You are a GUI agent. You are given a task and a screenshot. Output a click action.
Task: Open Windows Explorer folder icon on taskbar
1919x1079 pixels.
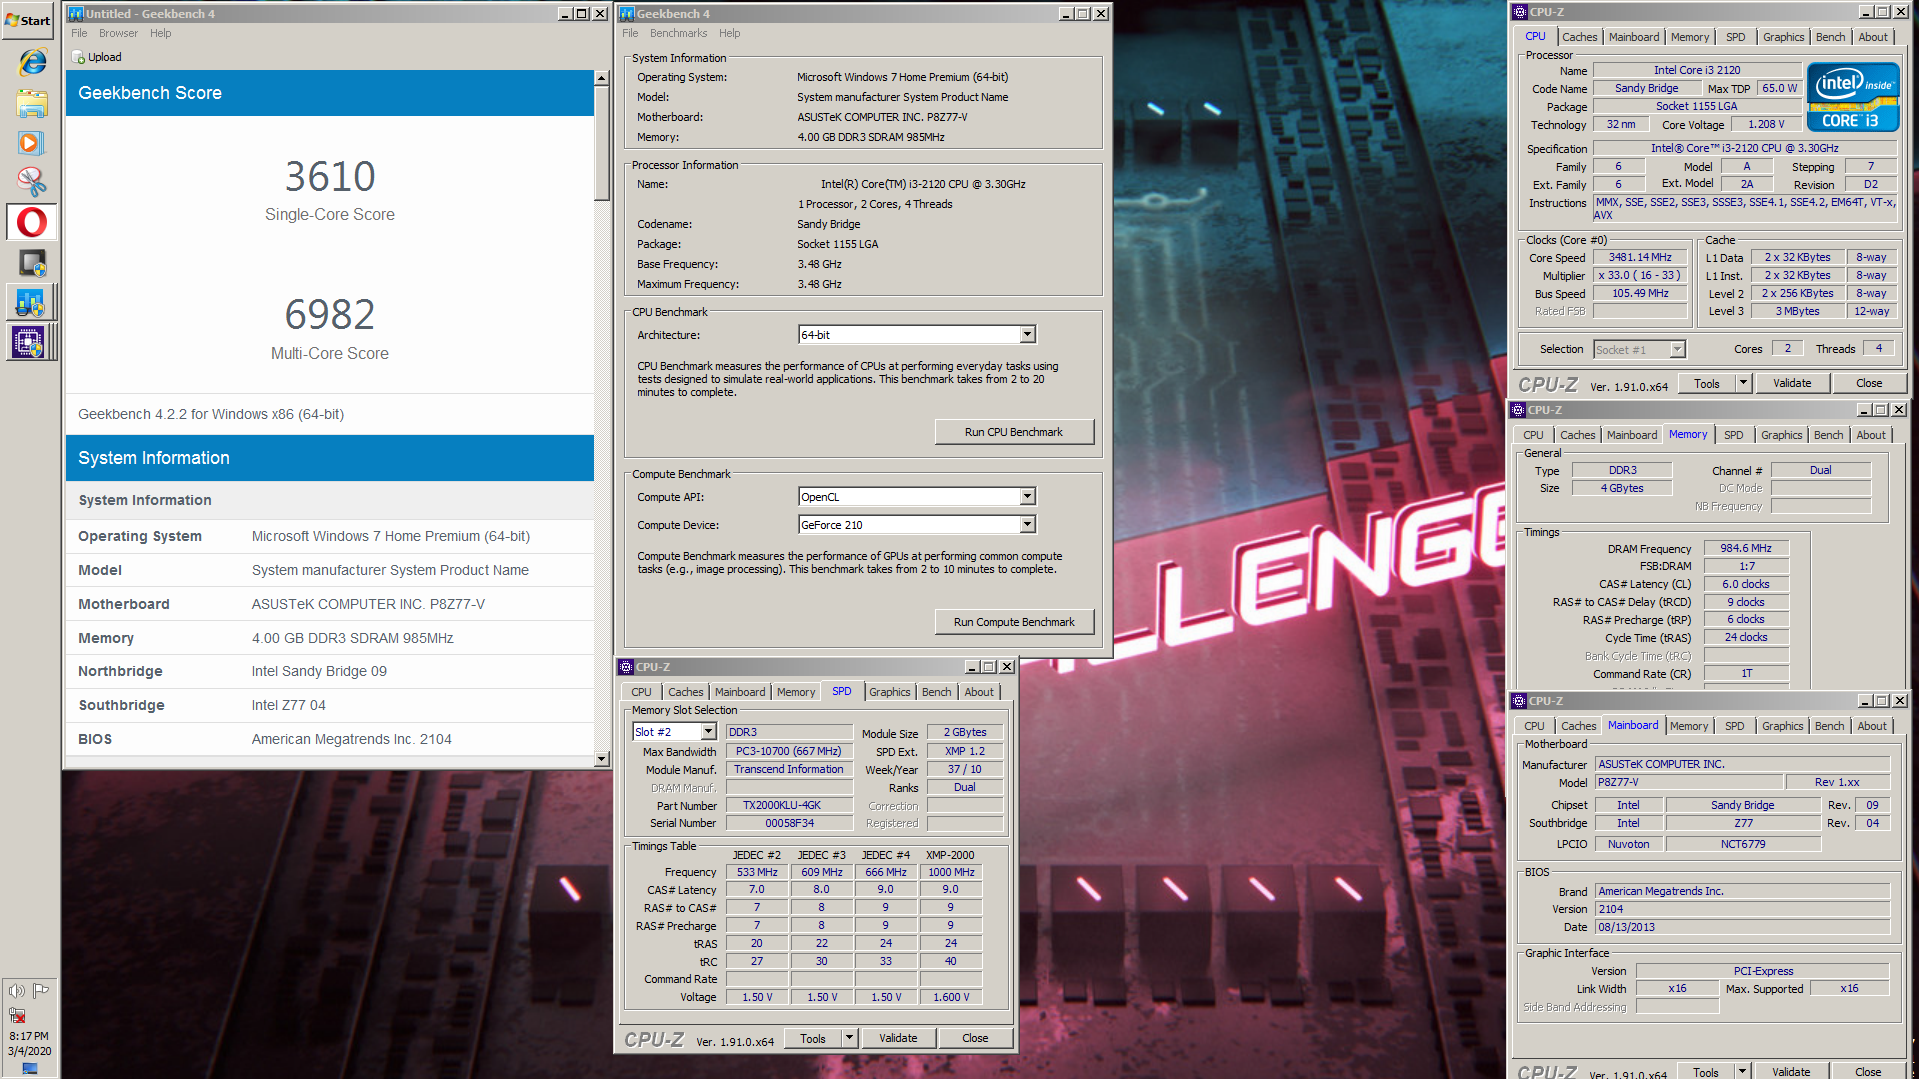coord(32,103)
